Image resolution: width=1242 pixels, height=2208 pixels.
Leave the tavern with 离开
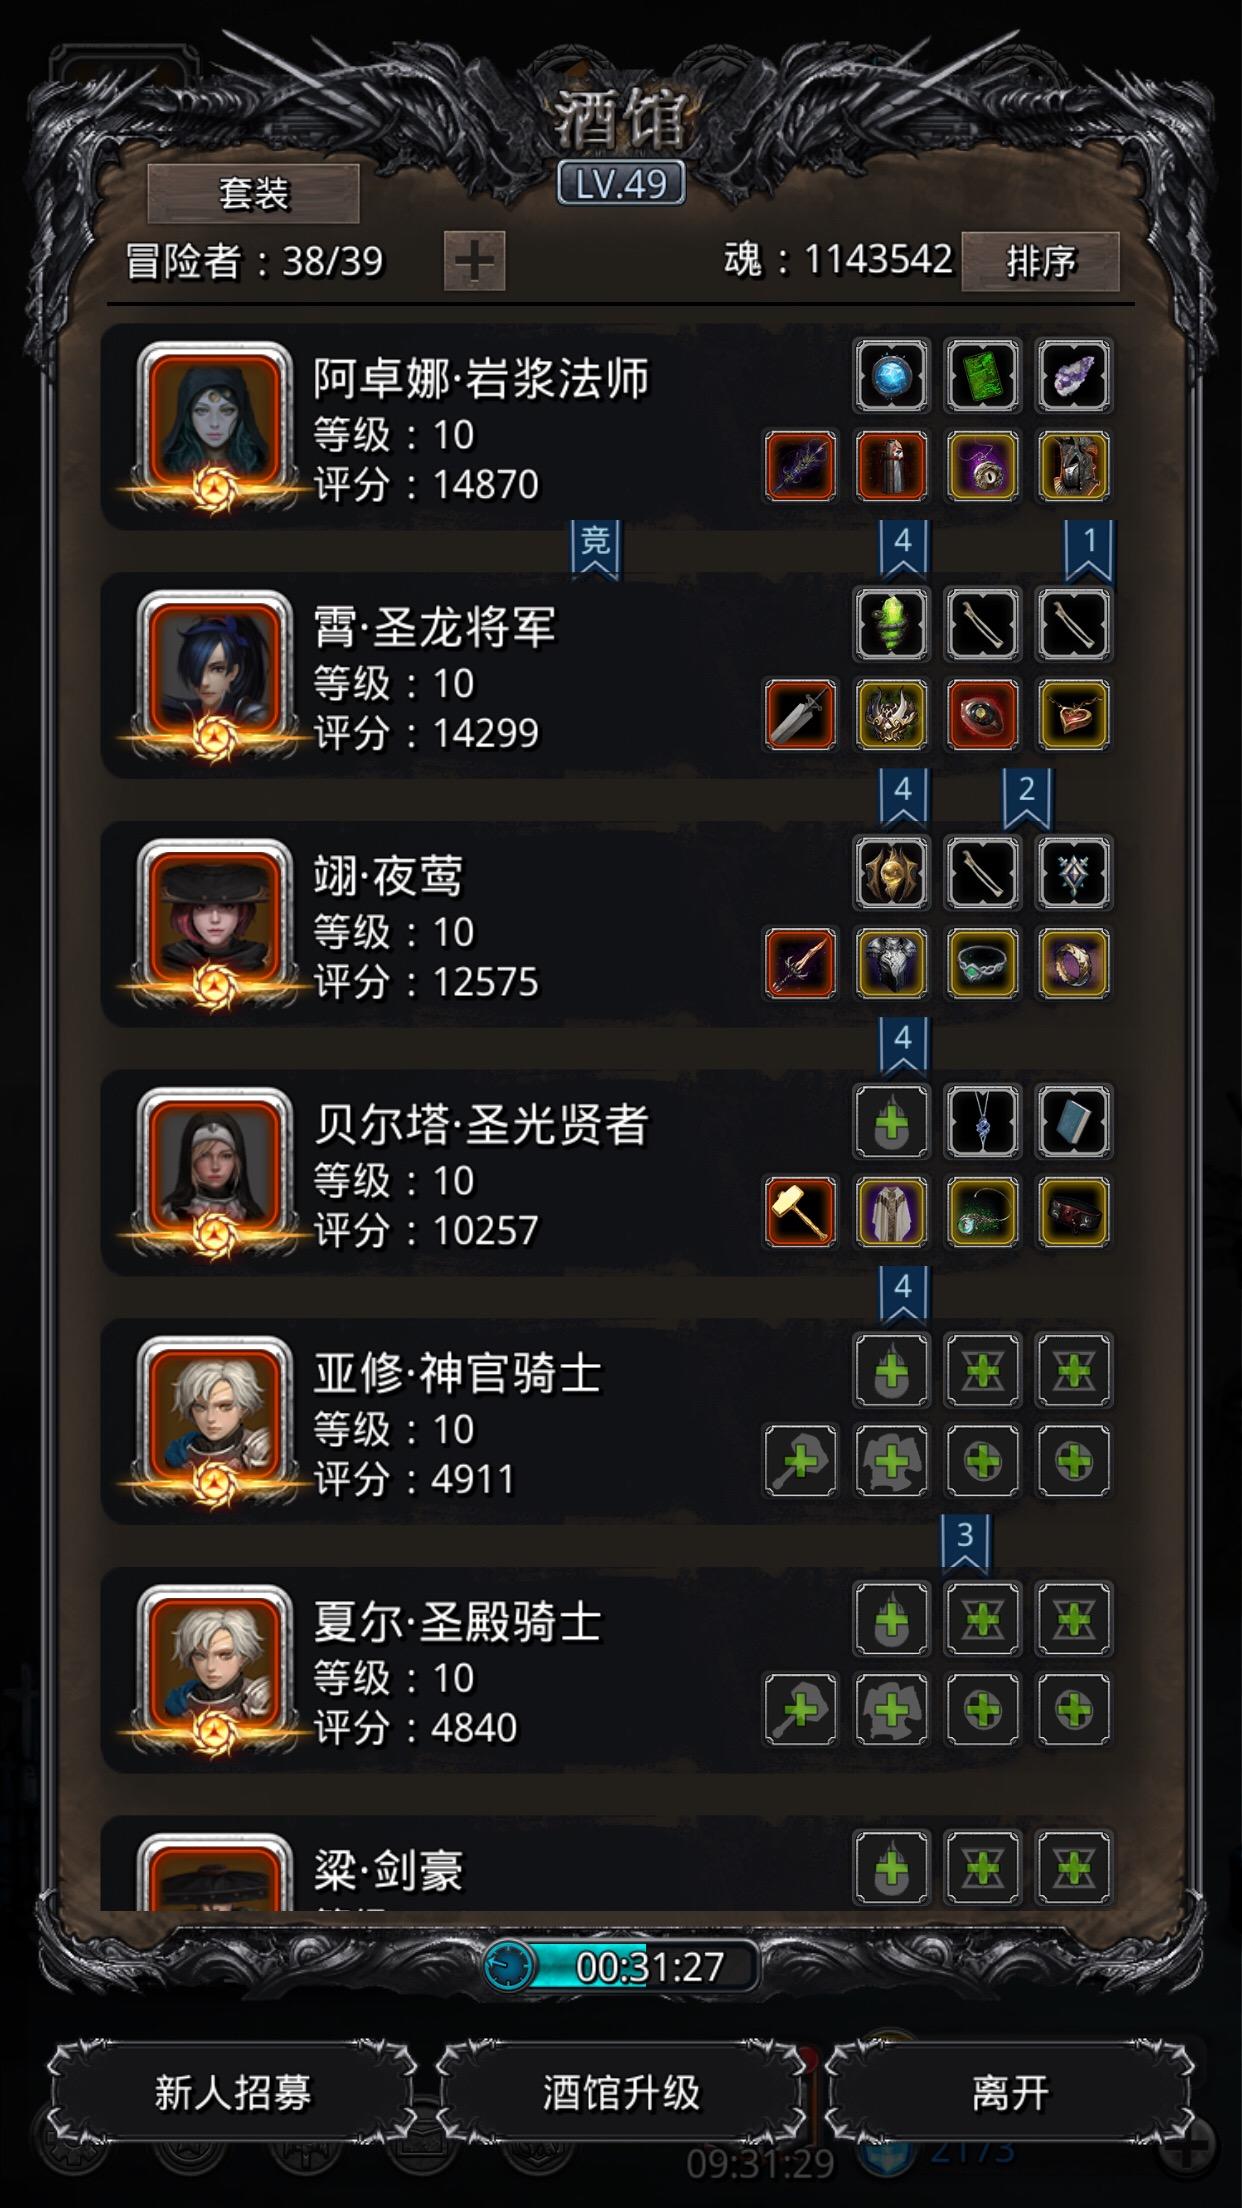click(1010, 2091)
